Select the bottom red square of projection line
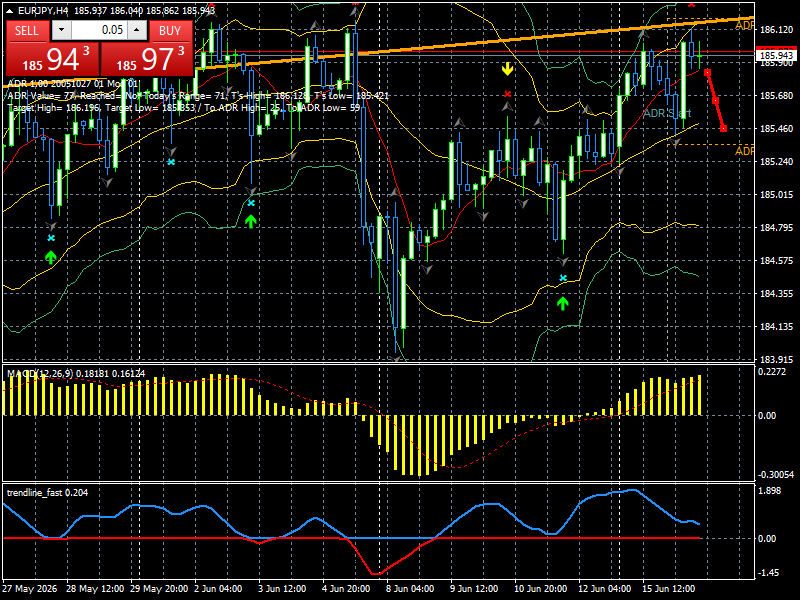This screenshot has height=600, width=800. coord(723,129)
